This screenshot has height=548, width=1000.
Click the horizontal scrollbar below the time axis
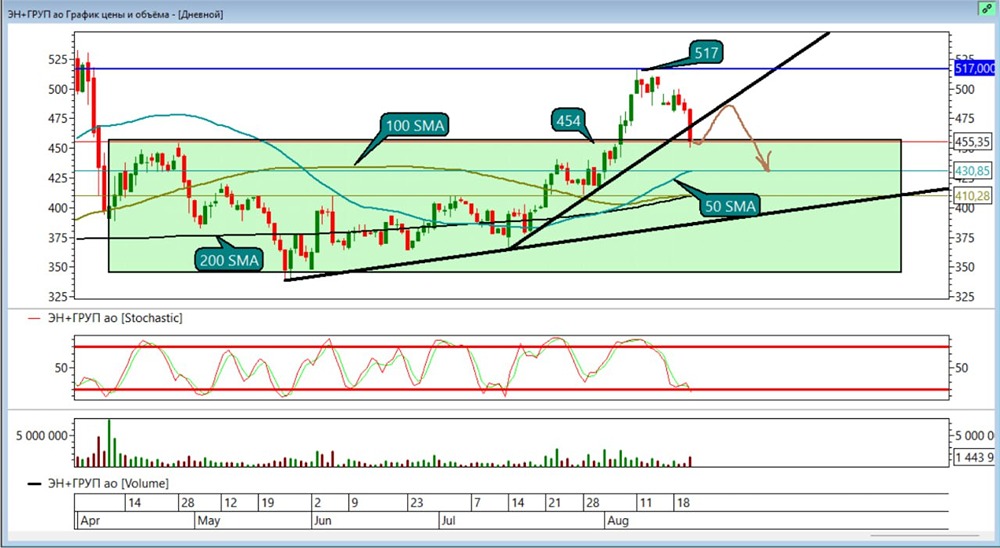pos(925,535)
